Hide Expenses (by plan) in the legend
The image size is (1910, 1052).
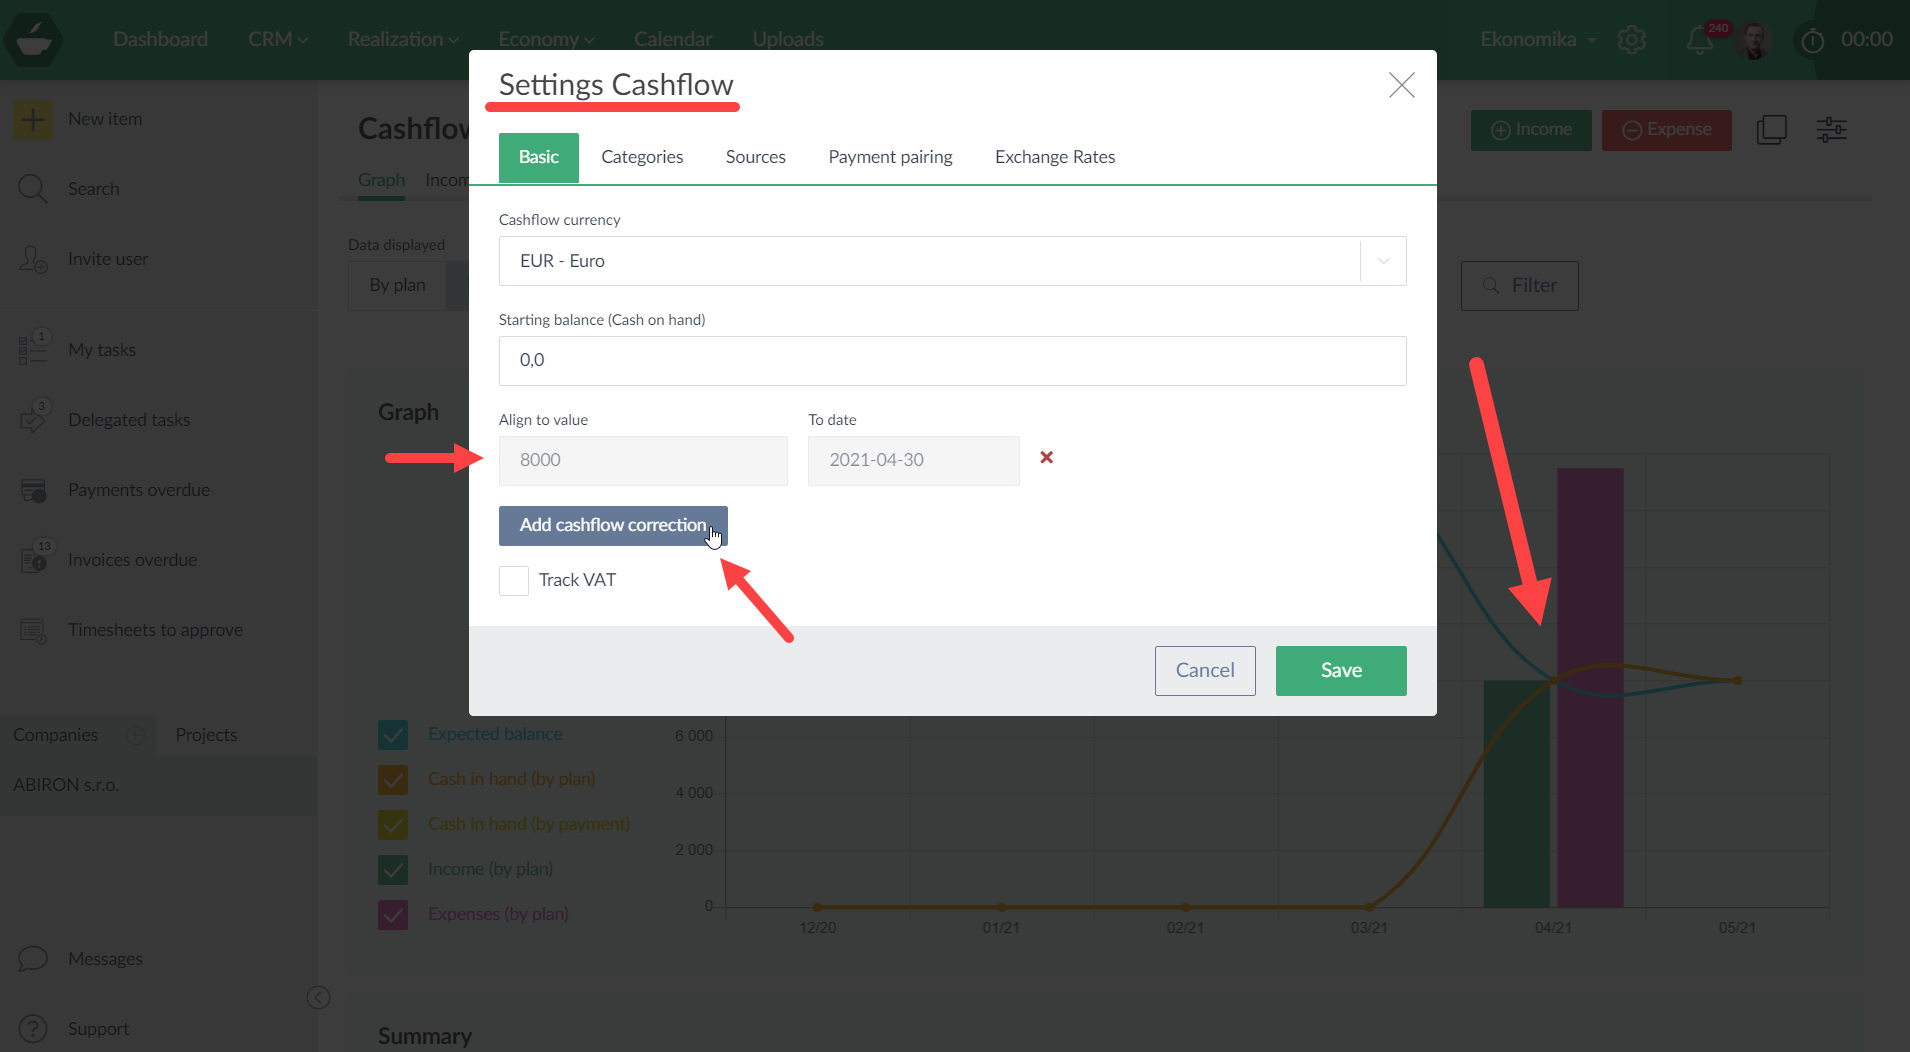(x=393, y=914)
